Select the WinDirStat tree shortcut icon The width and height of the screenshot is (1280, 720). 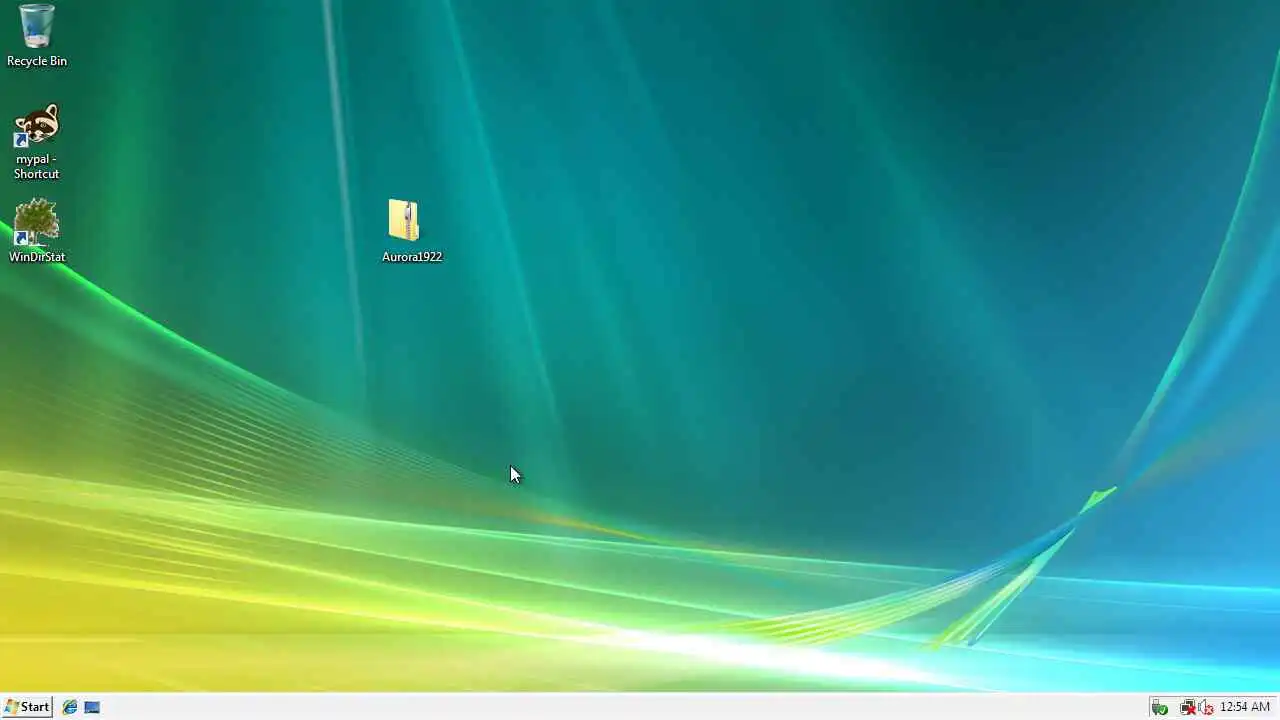pos(36,222)
